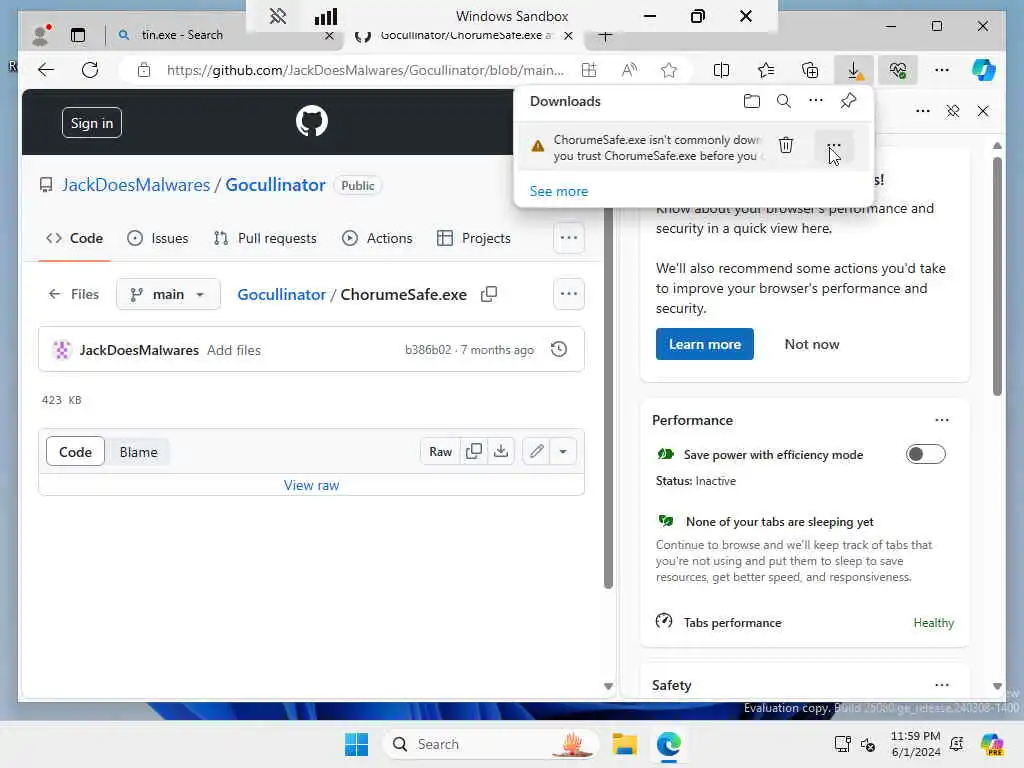Open Read aloud icon in address bar
This screenshot has height=768, width=1024.
click(x=629, y=70)
